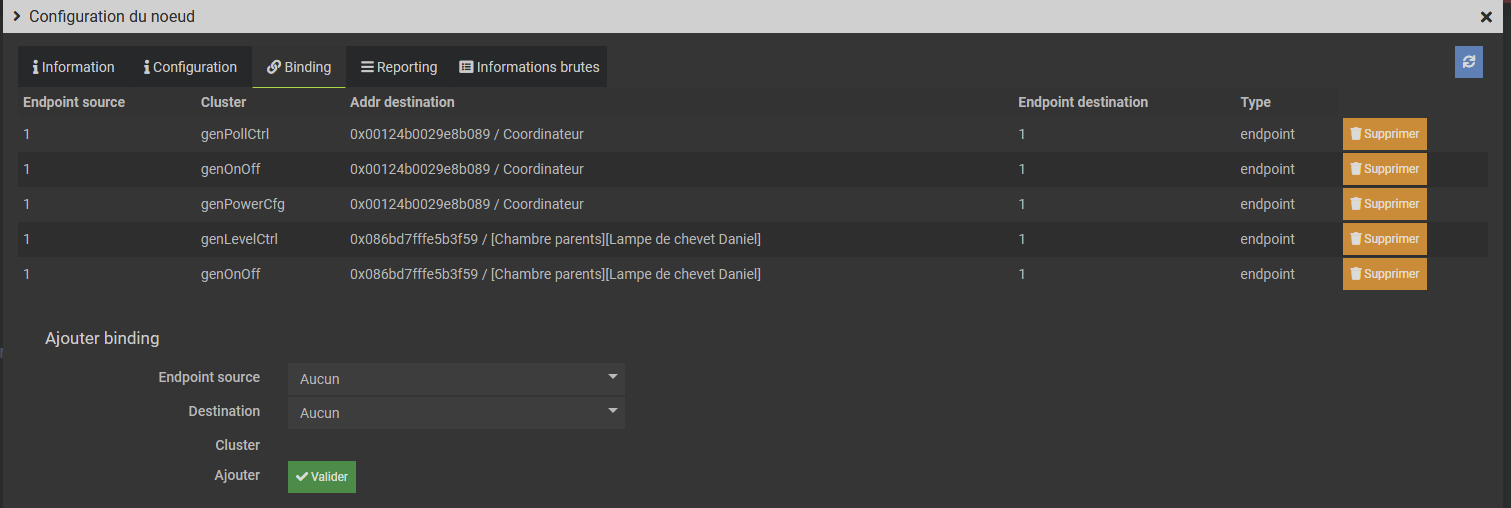Delete the genPowerCfg binding

point(1384,204)
